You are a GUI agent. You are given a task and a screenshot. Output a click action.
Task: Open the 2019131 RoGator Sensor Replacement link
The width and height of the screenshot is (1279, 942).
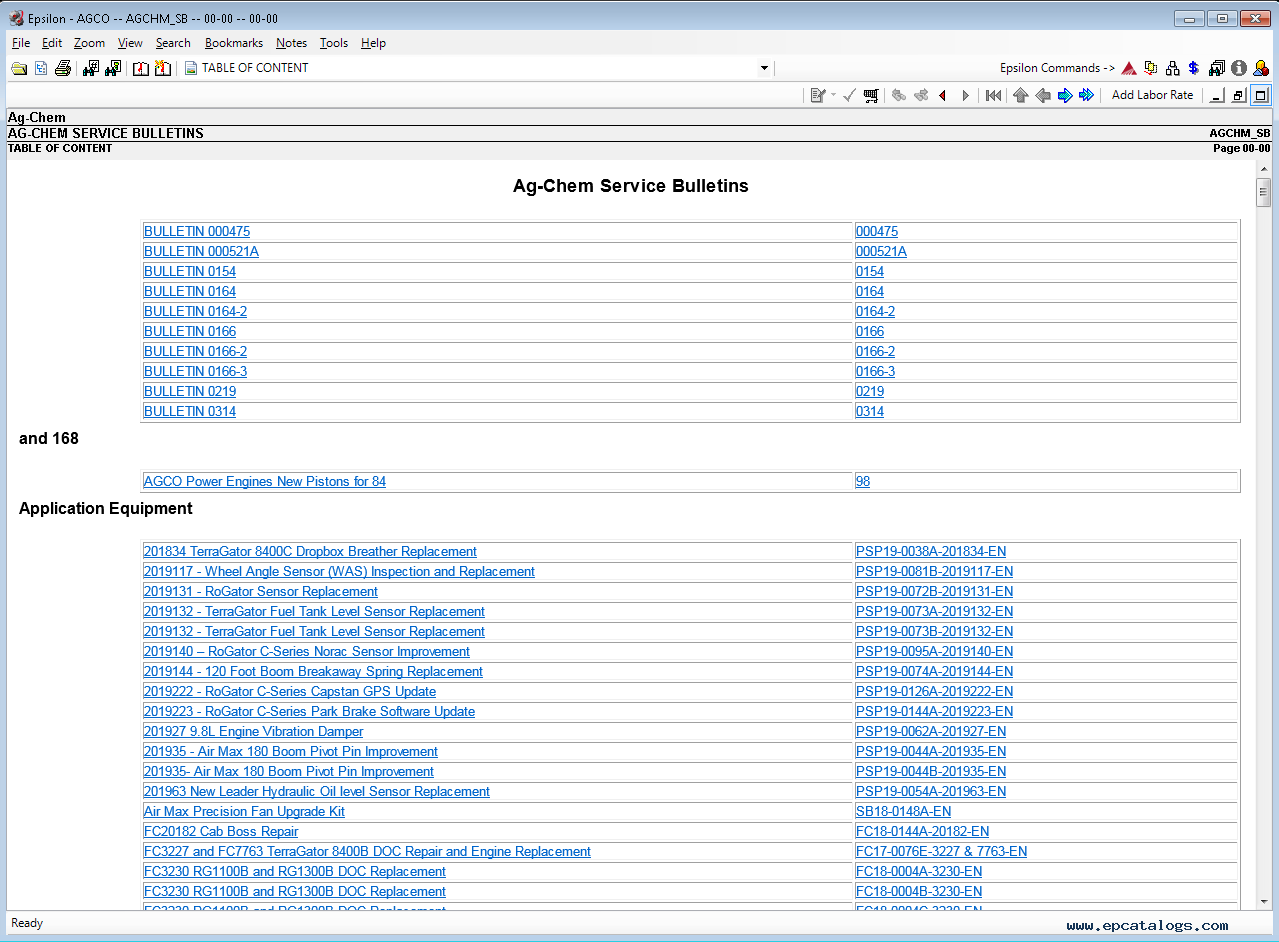(261, 591)
